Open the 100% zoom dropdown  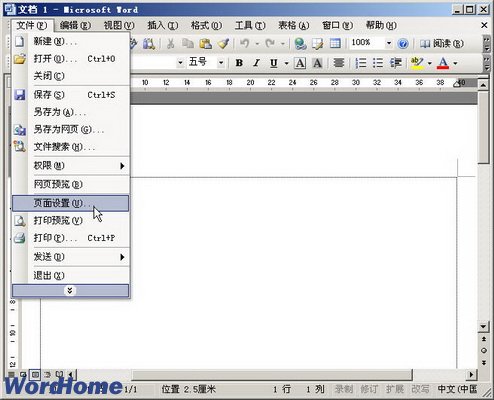pos(388,43)
